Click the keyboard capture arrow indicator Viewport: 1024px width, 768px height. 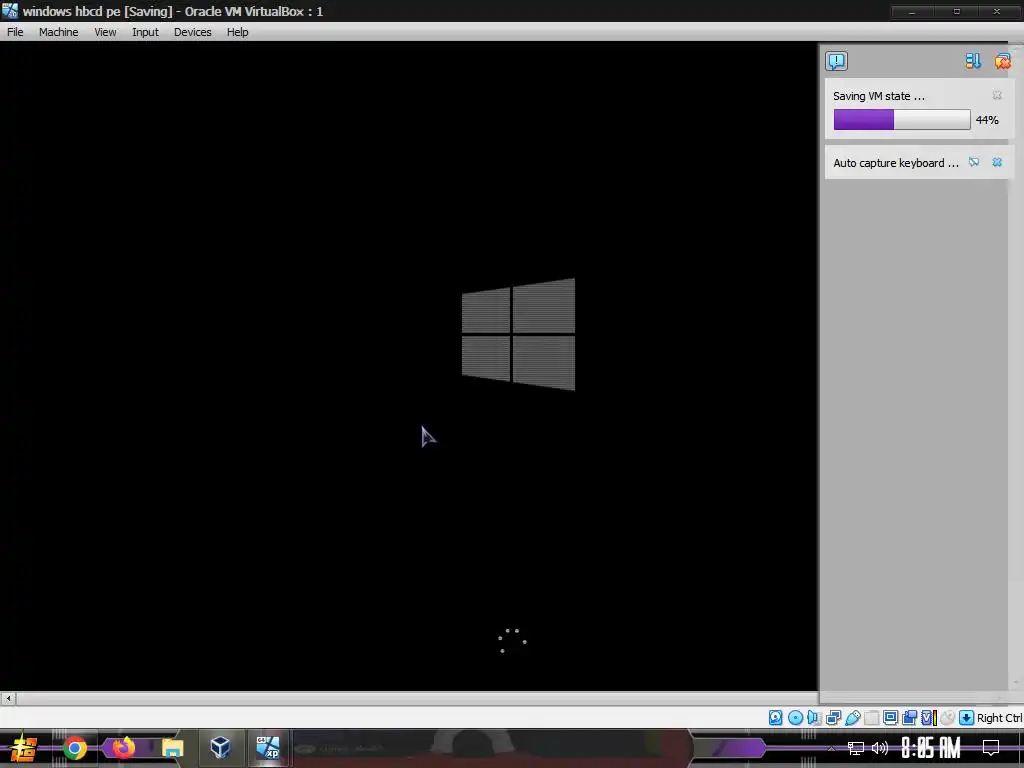[x=967, y=718]
